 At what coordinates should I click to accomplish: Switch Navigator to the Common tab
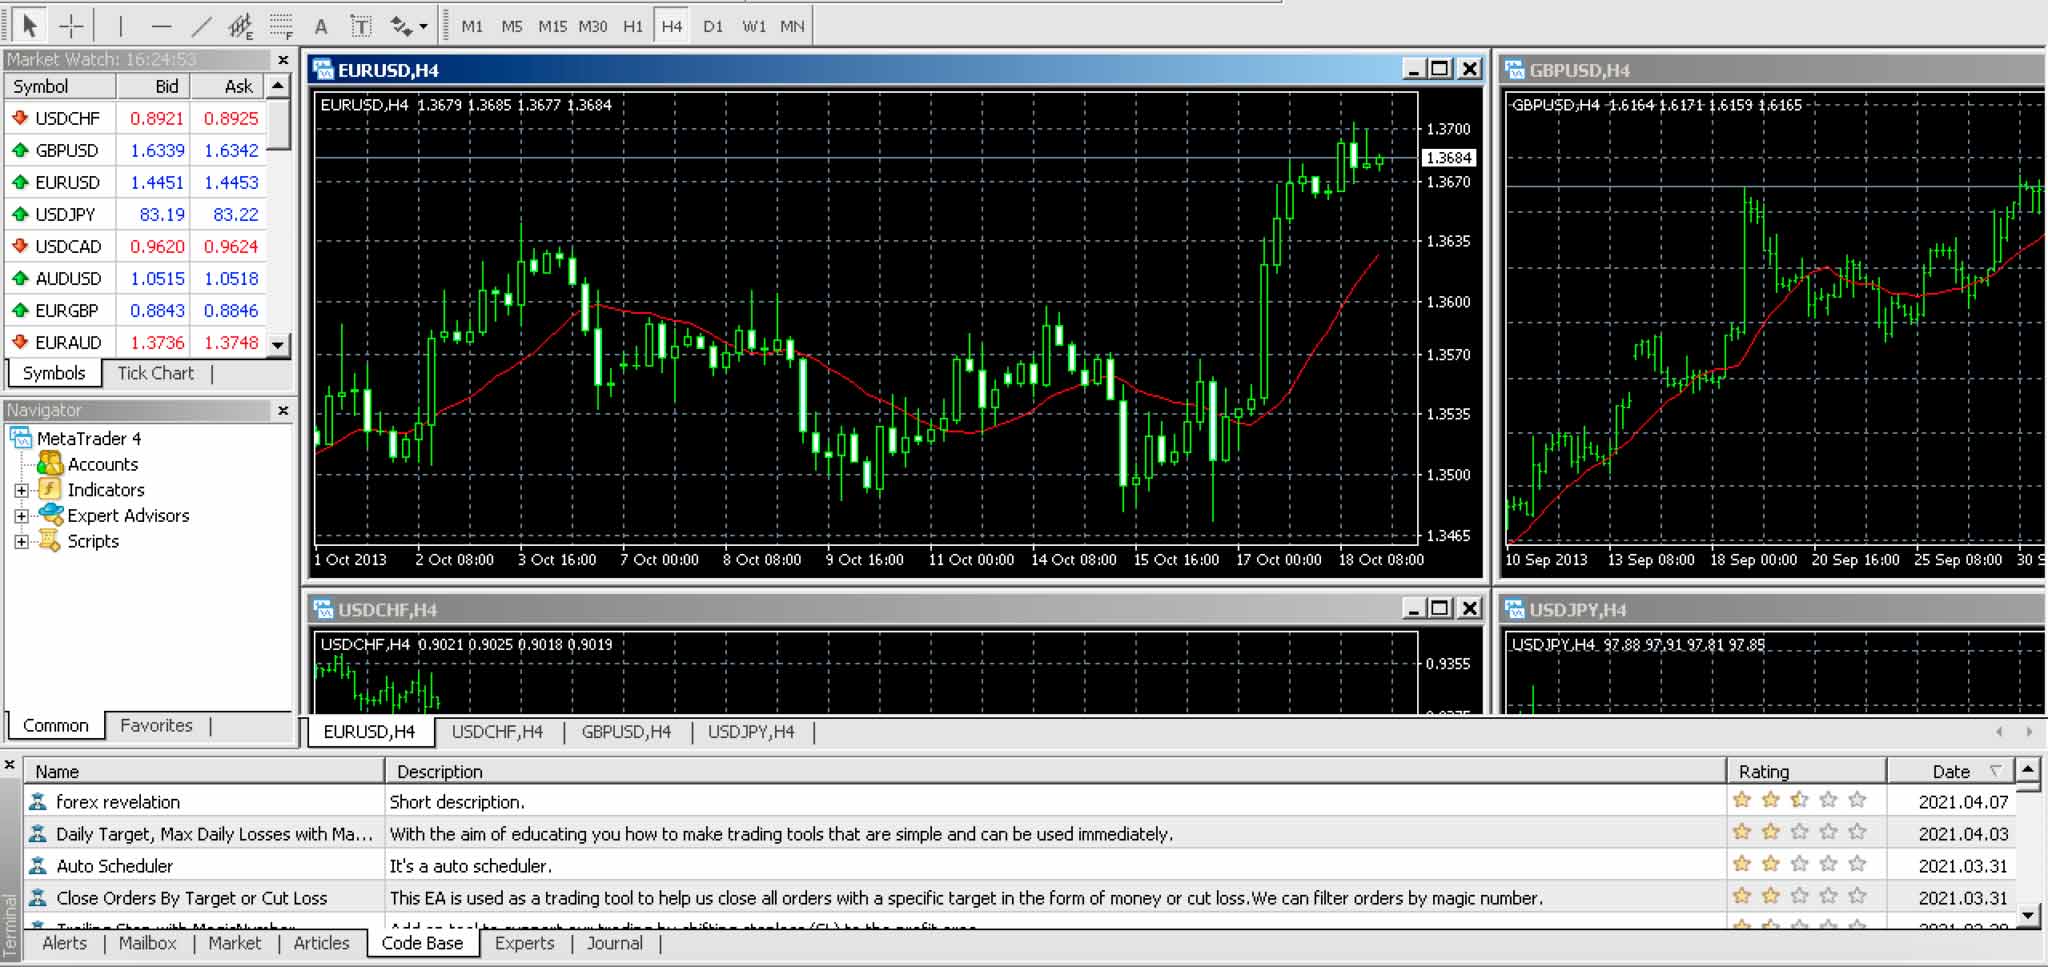[x=56, y=725]
